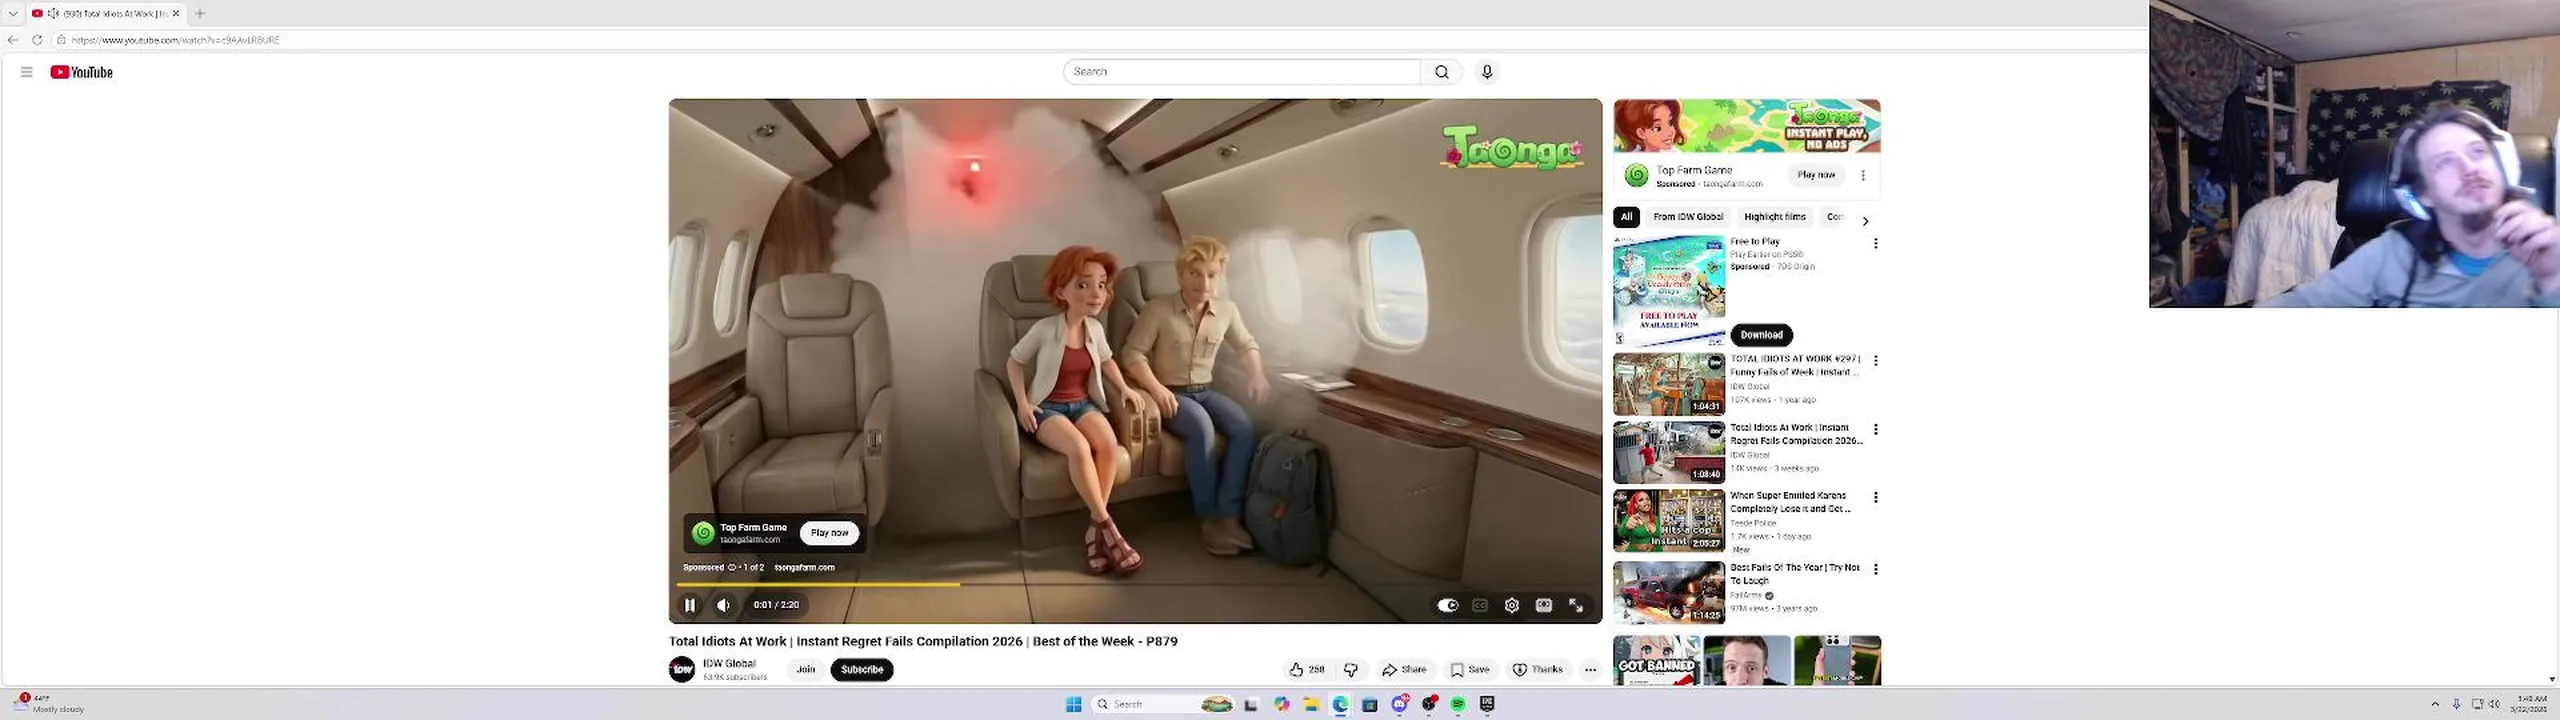Go back with browser back arrow
This screenshot has width=2560, height=720.
pyautogui.click(x=13, y=40)
